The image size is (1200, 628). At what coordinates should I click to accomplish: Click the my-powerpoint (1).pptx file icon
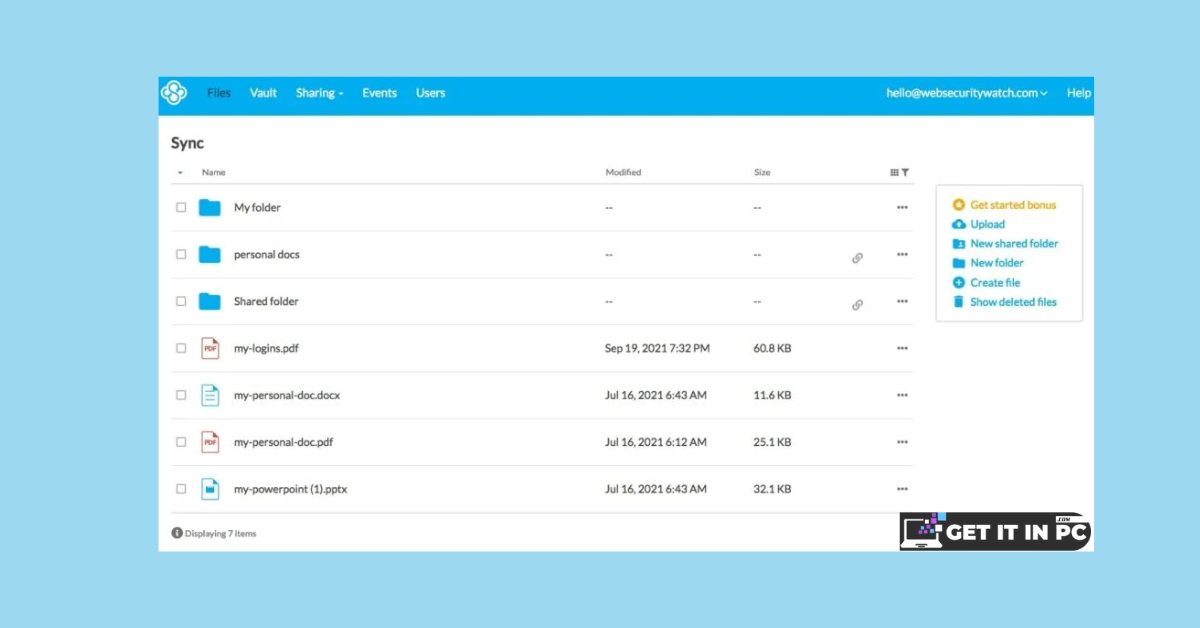210,489
